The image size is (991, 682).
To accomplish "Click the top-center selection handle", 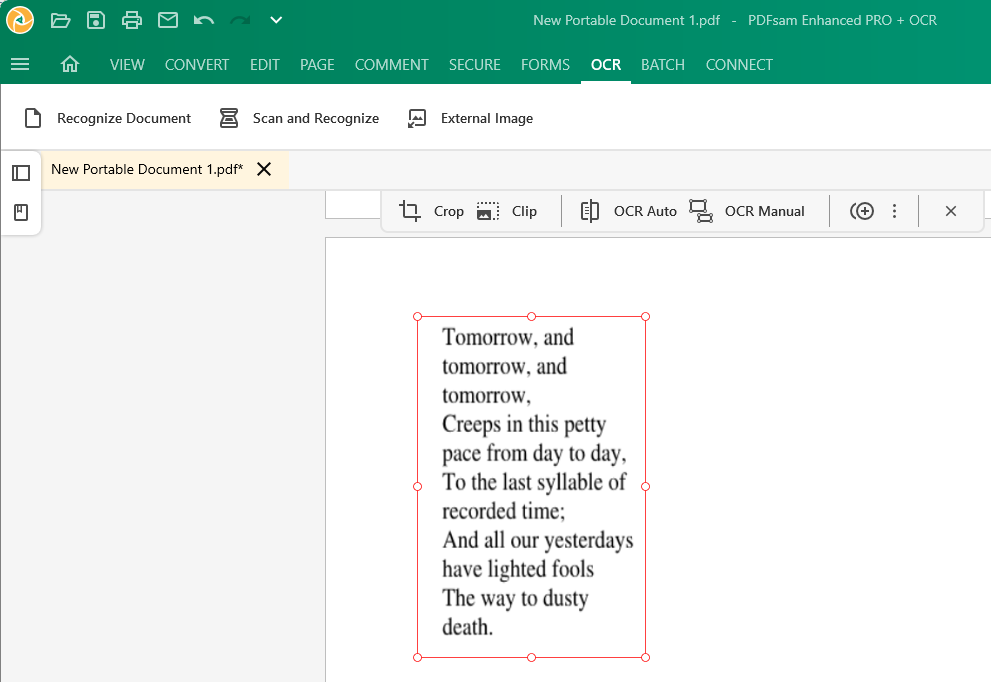I will [532, 317].
